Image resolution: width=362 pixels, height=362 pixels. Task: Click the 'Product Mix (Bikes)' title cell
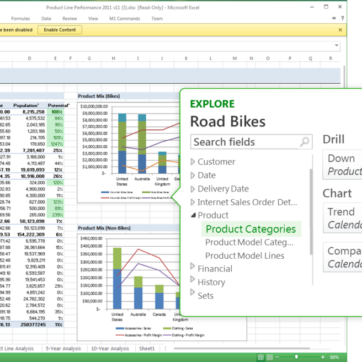click(x=99, y=96)
